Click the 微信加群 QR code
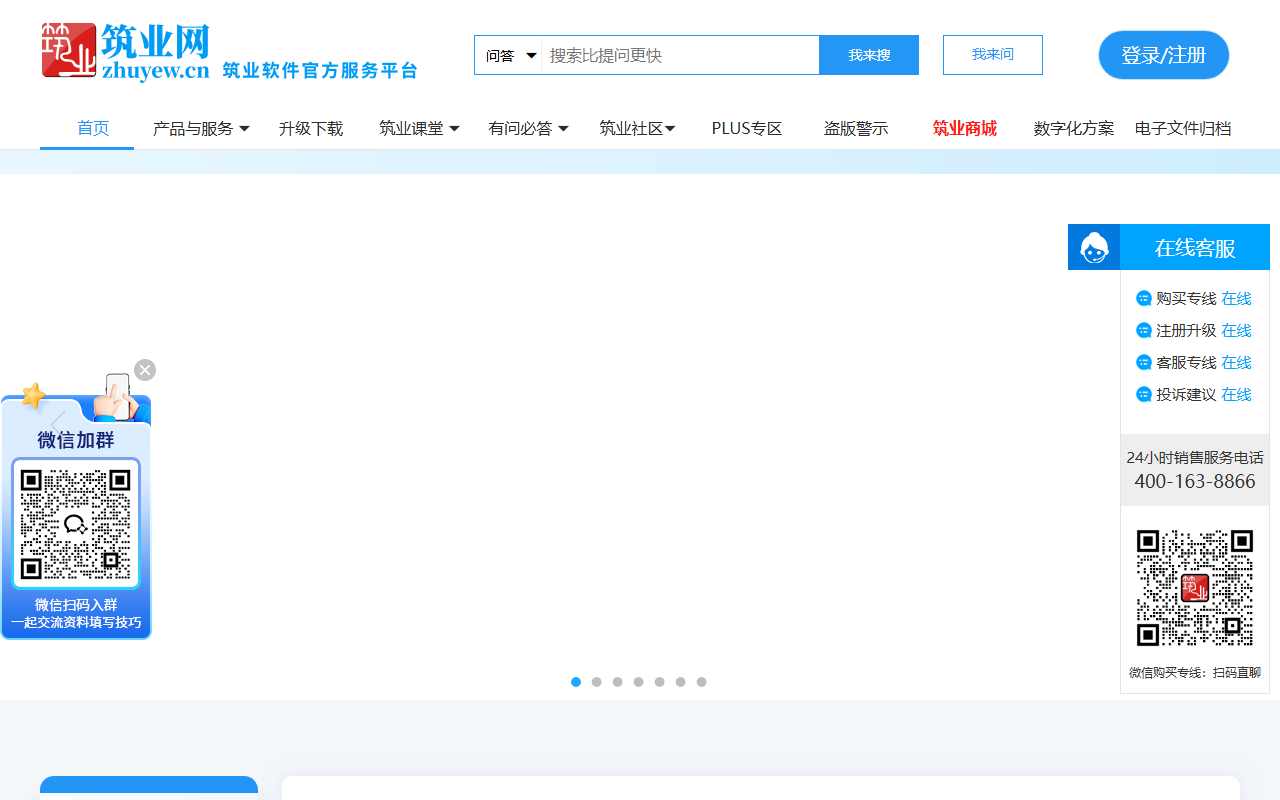 click(76, 524)
